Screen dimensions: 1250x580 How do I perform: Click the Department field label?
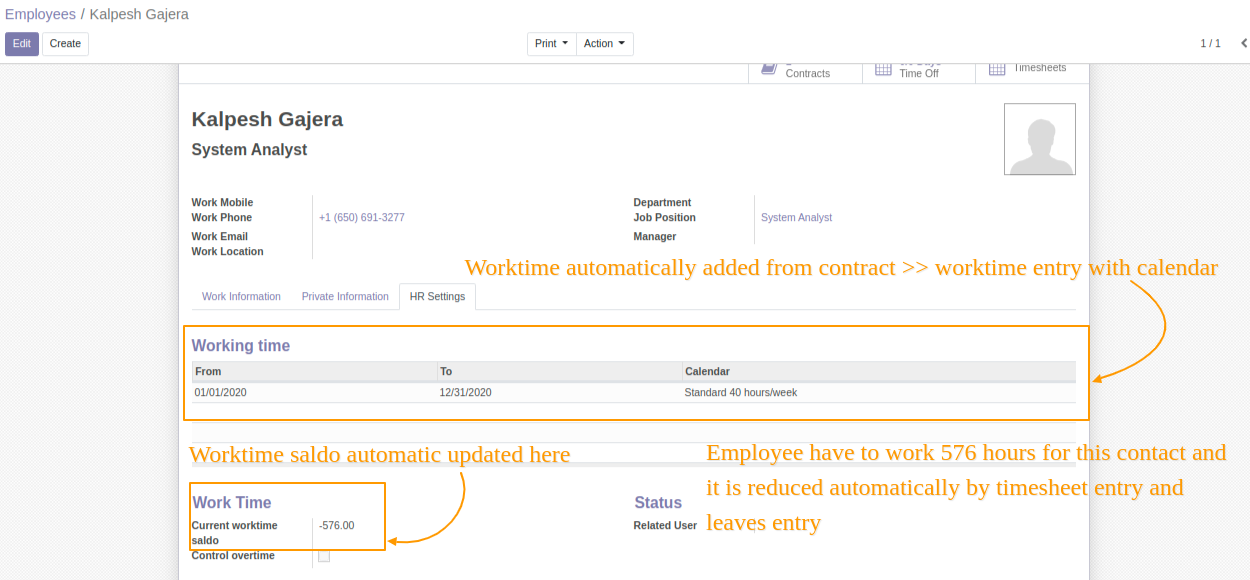(x=662, y=203)
